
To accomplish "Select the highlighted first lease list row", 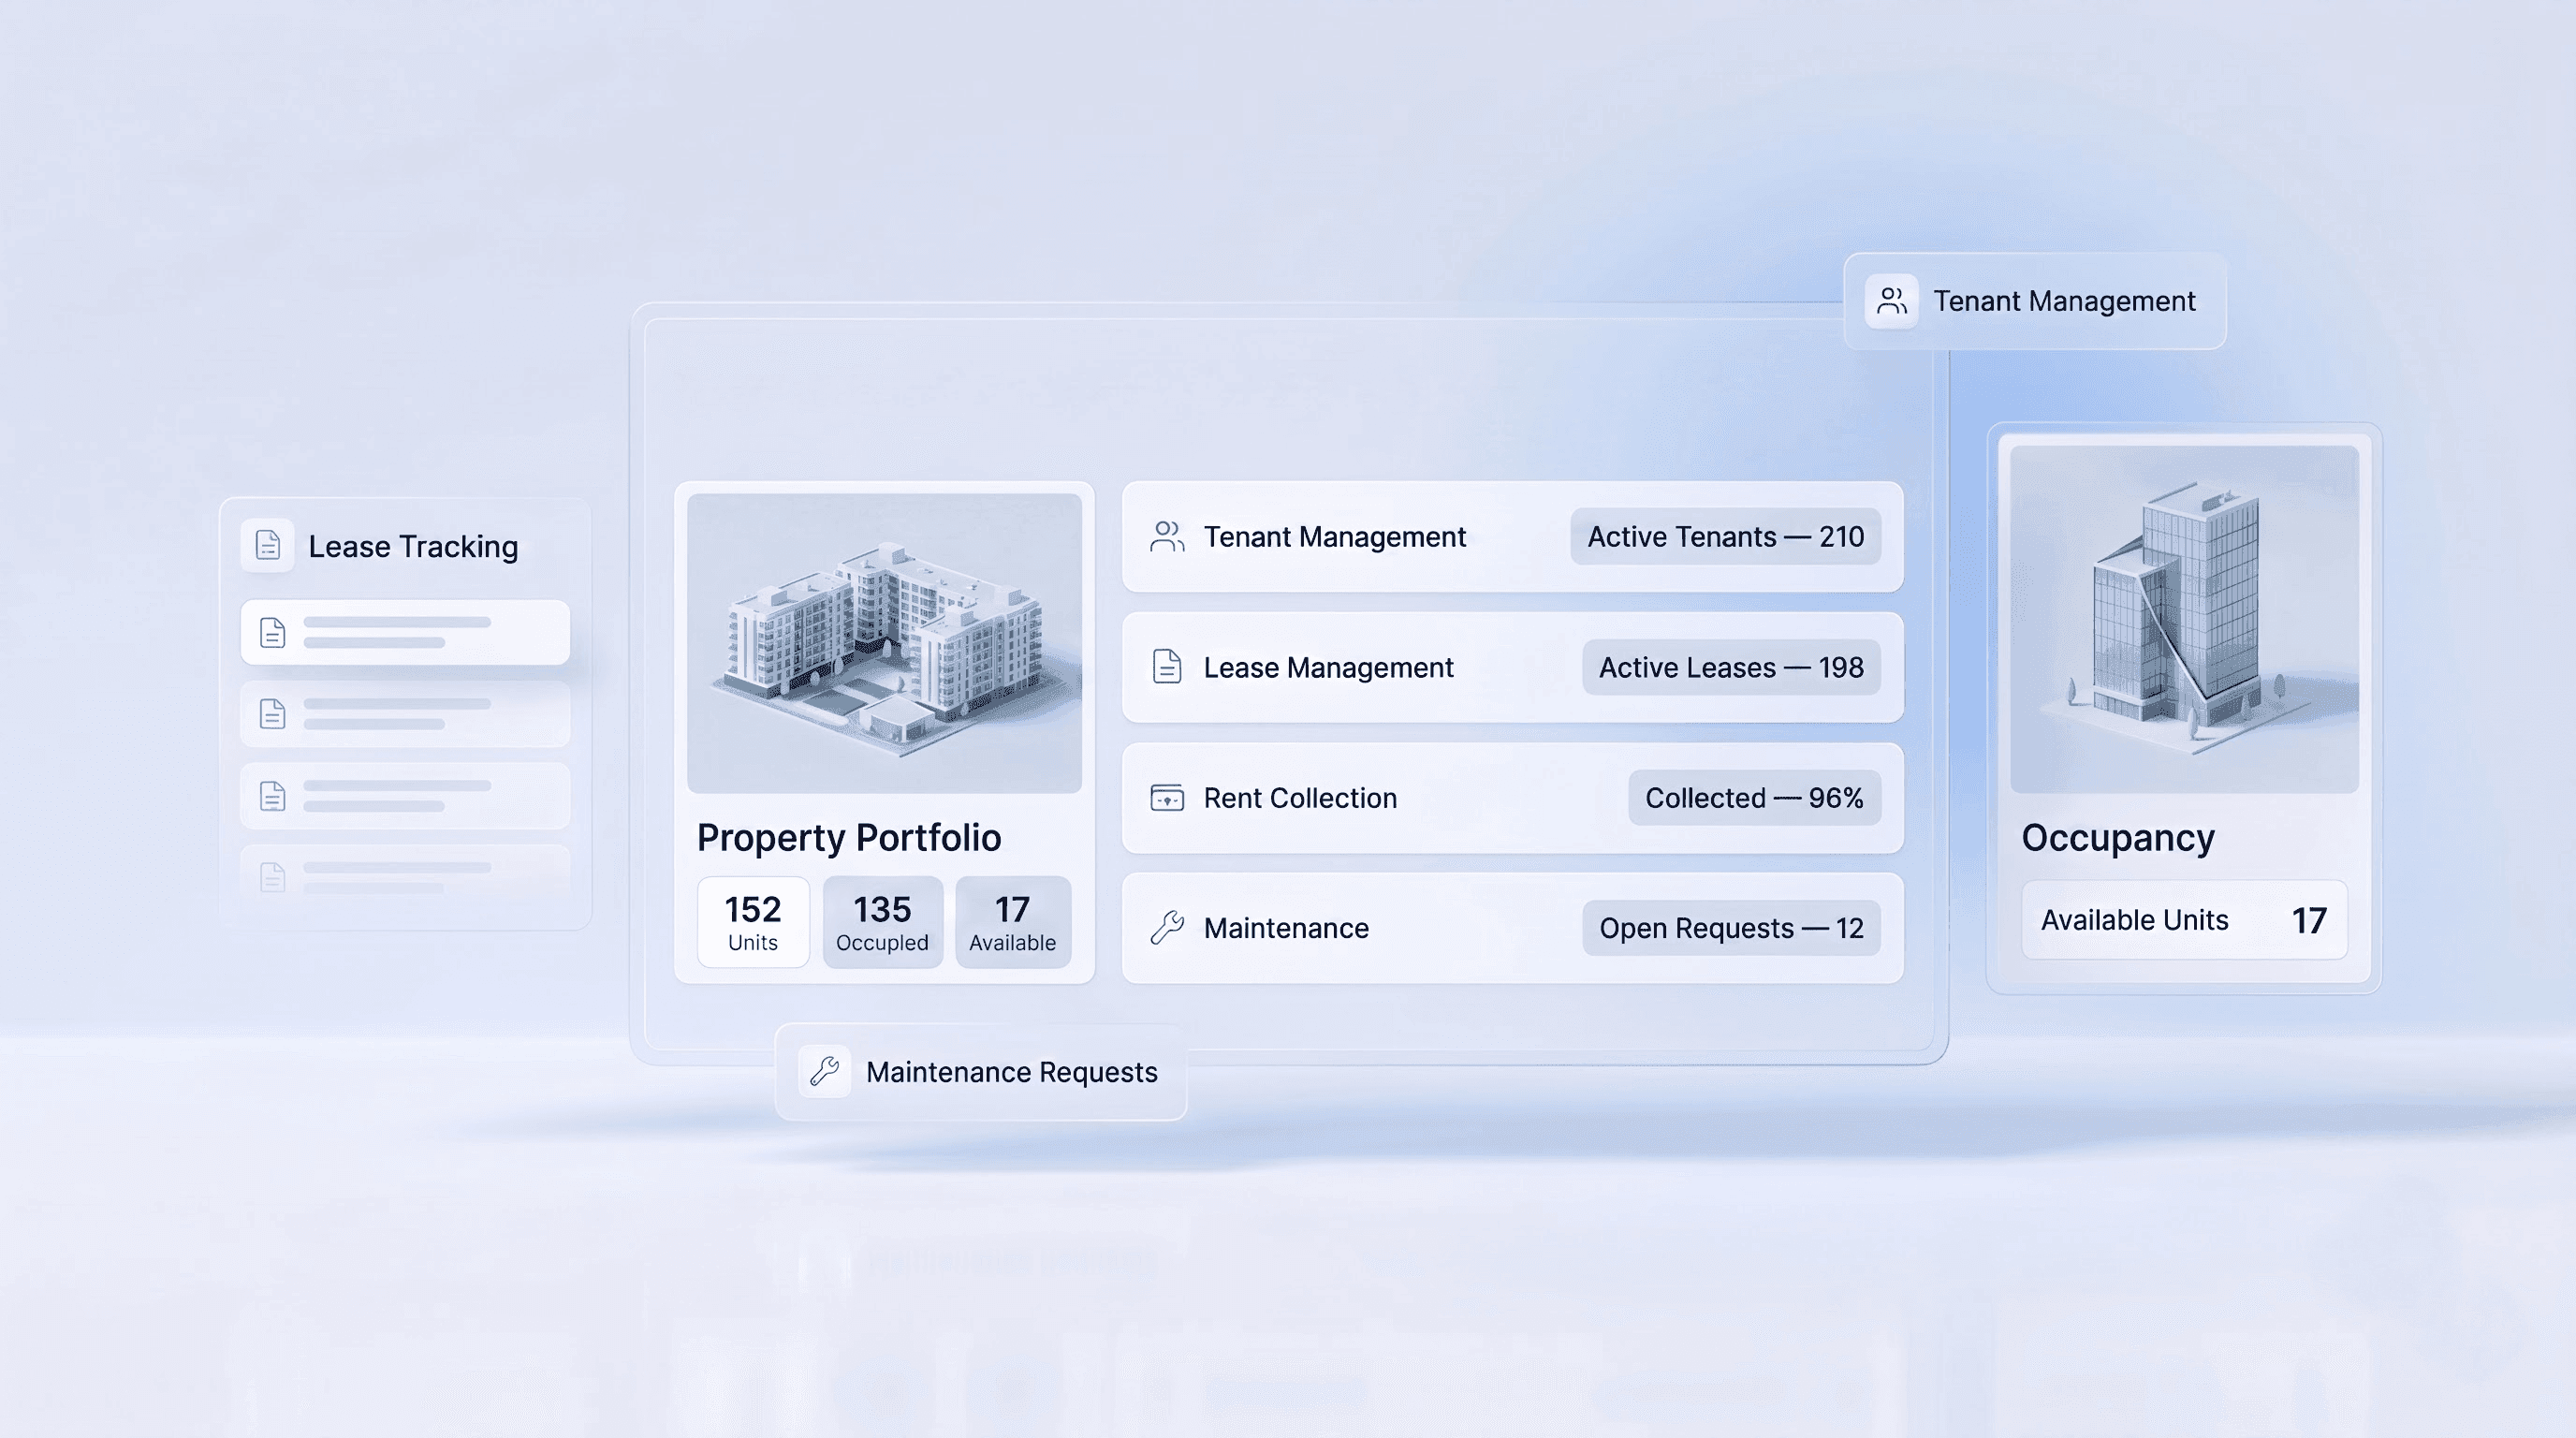I will click(x=405, y=633).
